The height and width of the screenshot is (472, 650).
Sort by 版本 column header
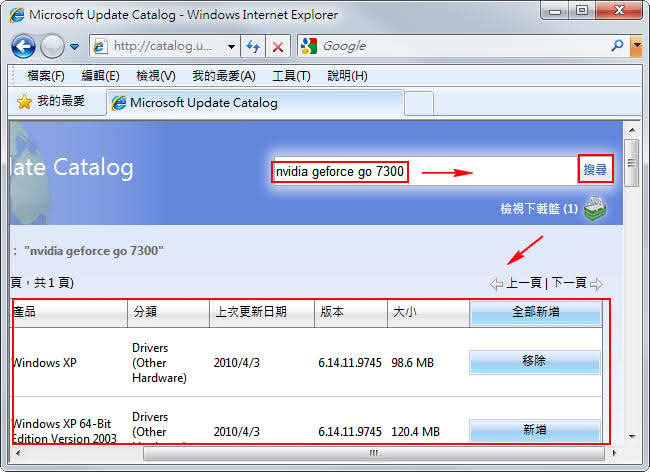351,313
